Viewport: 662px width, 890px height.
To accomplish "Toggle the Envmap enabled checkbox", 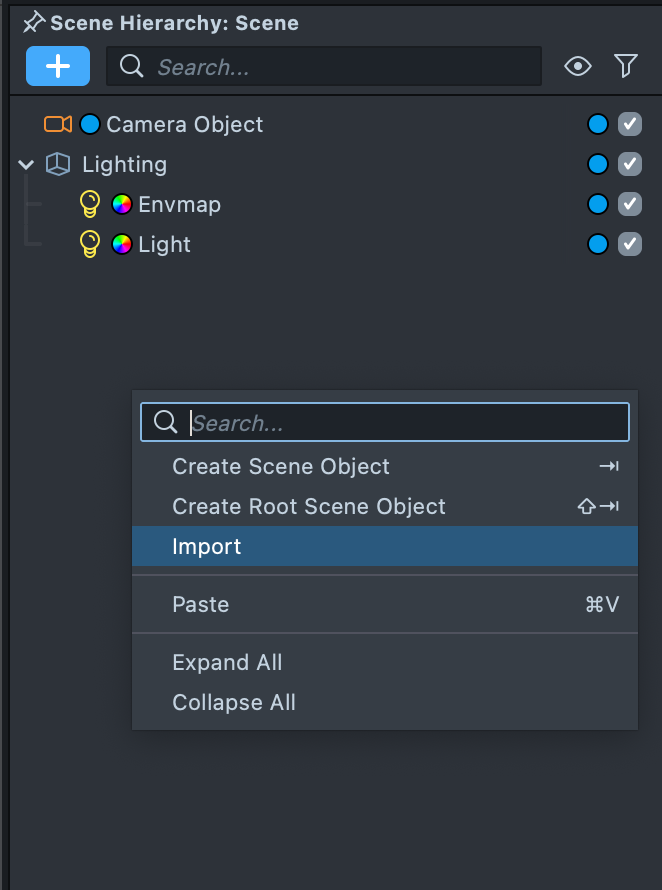I will [629, 204].
